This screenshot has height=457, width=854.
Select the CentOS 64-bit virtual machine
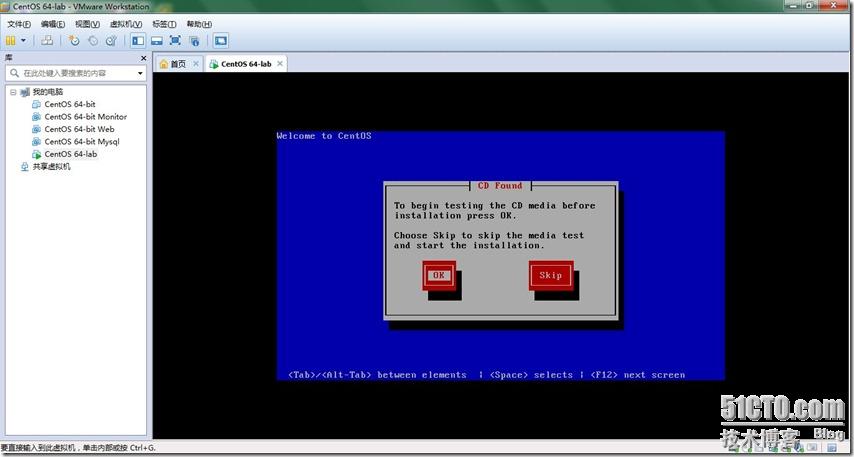point(70,104)
